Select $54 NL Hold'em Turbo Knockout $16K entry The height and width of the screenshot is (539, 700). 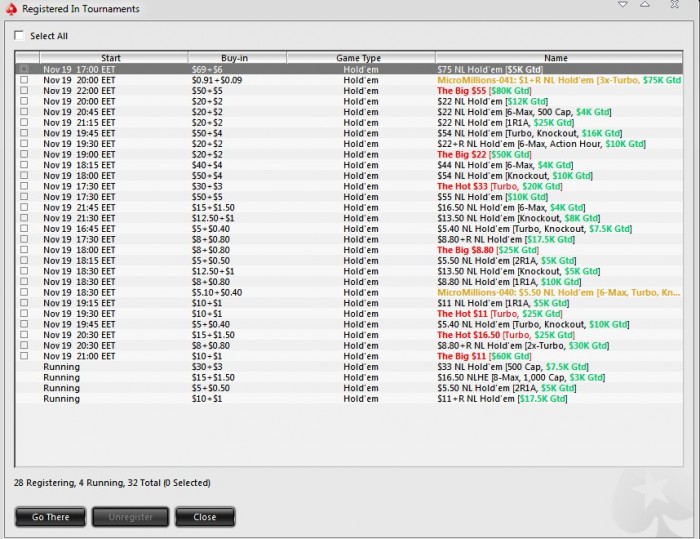pyautogui.click(x=530, y=133)
